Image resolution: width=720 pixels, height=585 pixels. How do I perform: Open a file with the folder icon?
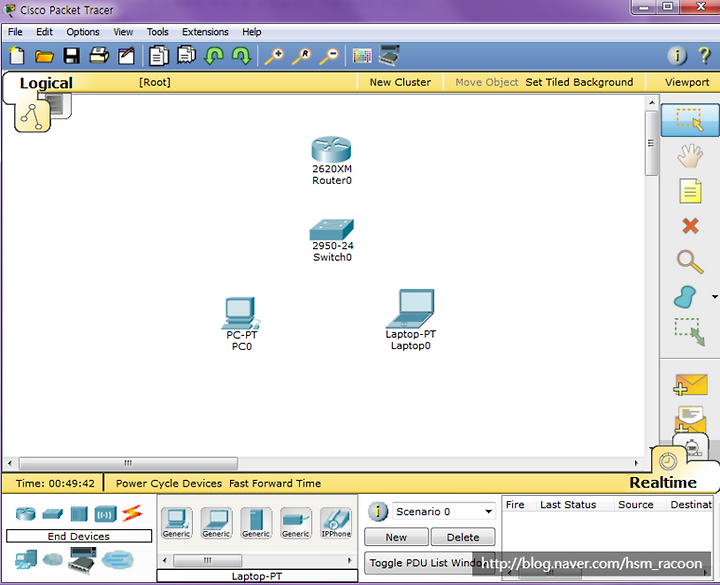pos(44,56)
